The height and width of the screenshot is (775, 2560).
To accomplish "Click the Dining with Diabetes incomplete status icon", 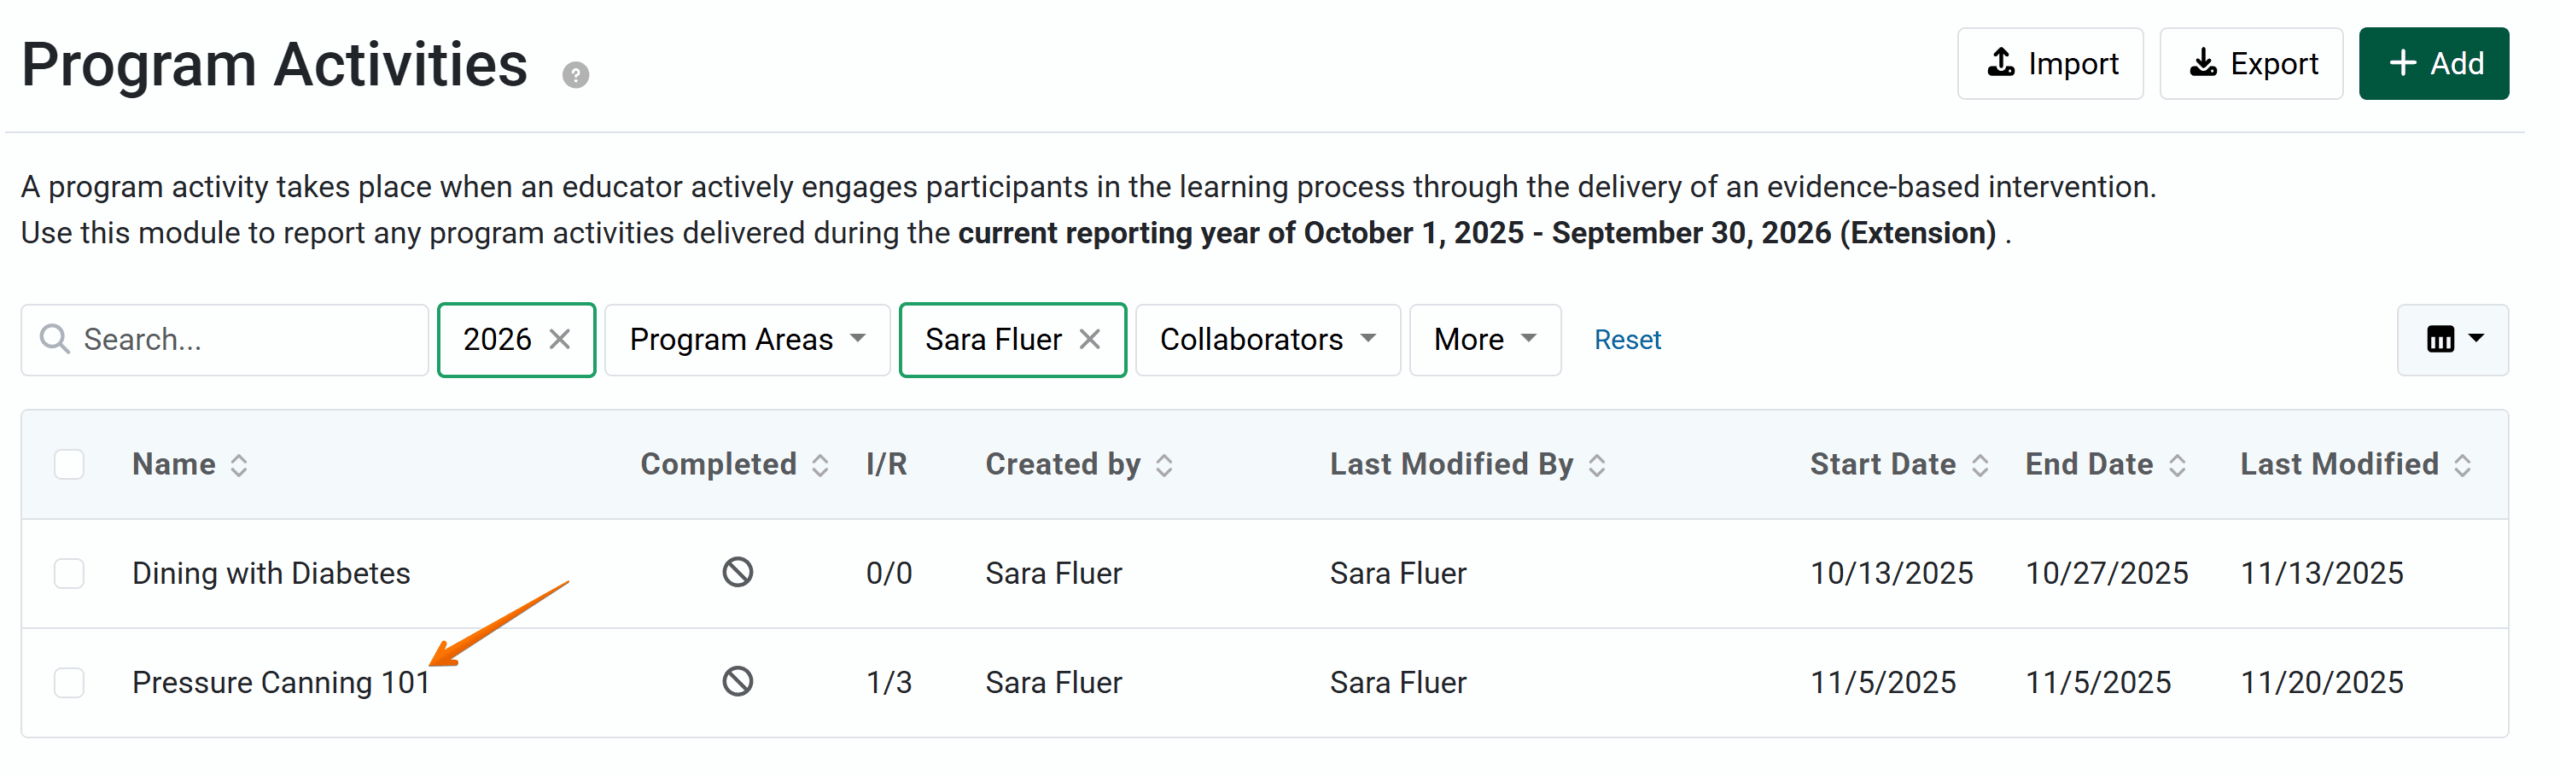I will (x=738, y=573).
